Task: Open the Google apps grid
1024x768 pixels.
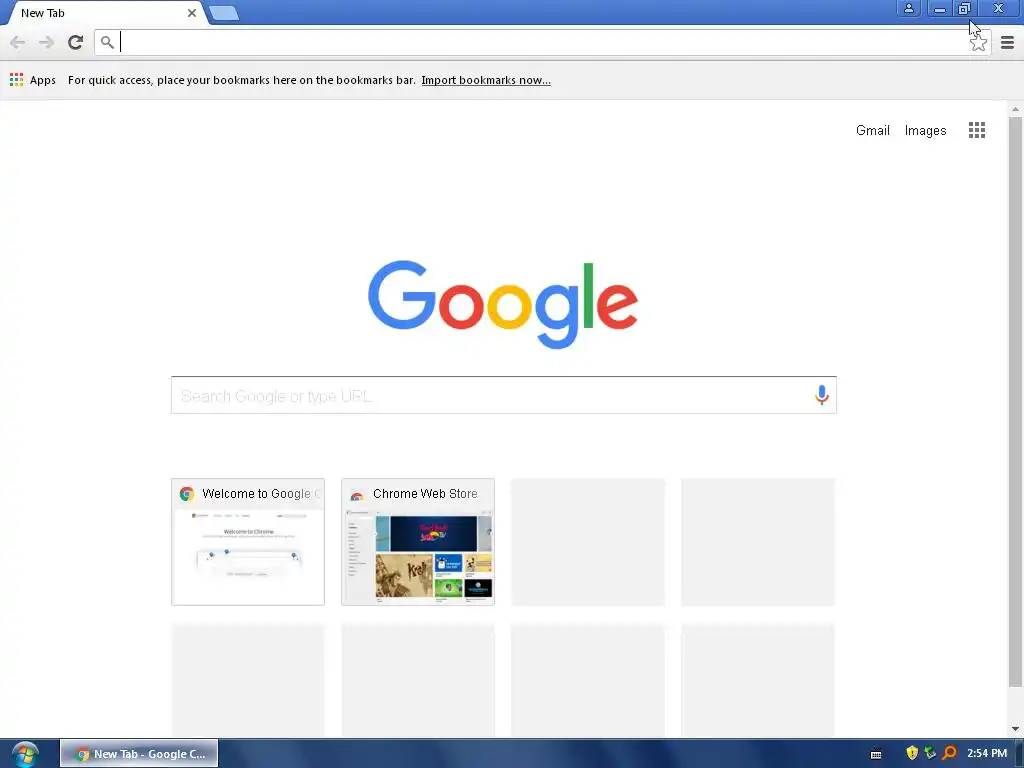Action: coord(976,130)
